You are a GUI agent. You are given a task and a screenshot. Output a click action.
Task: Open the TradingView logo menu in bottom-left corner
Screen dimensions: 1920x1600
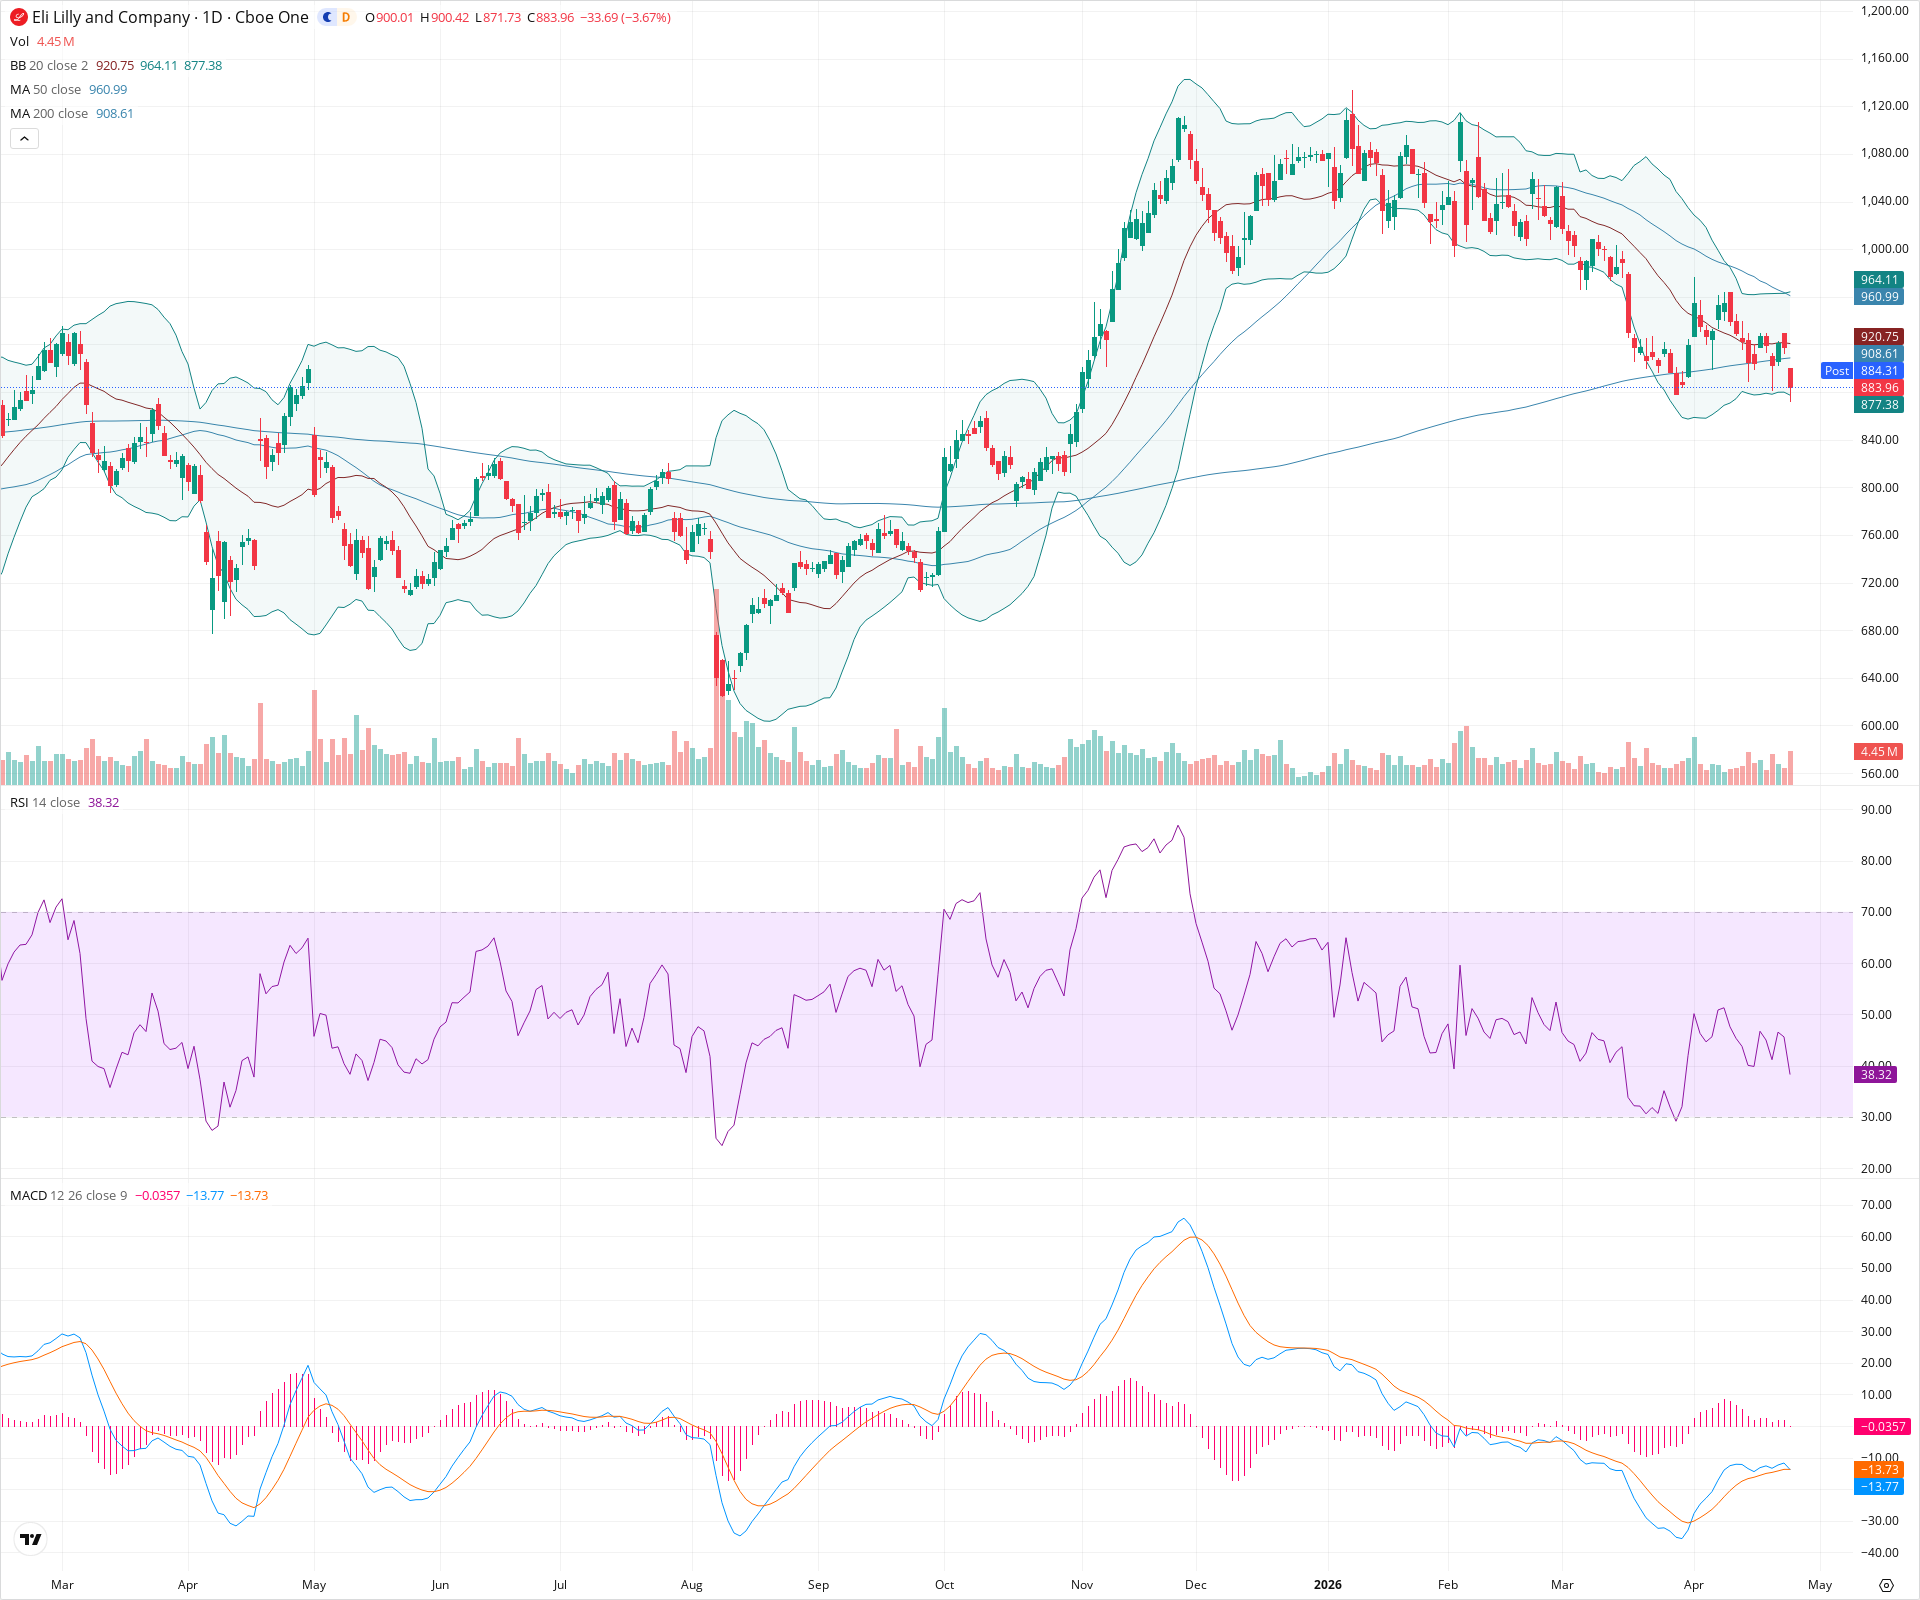click(29, 1539)
